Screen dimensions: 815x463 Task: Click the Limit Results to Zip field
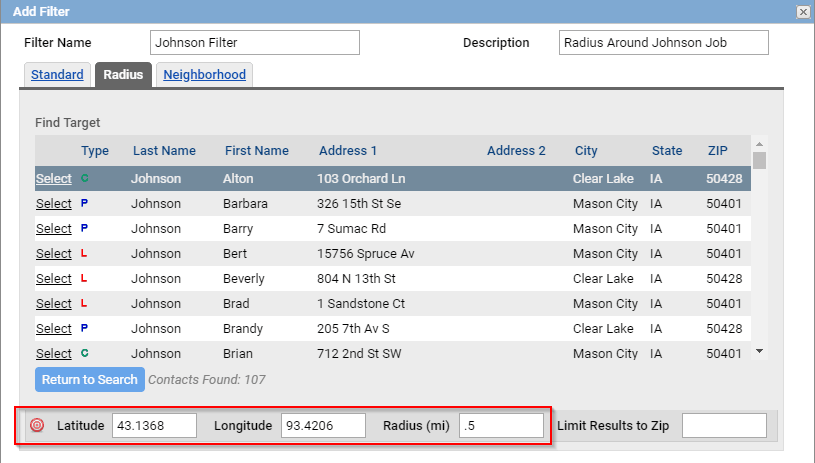(x=724, y=426)
